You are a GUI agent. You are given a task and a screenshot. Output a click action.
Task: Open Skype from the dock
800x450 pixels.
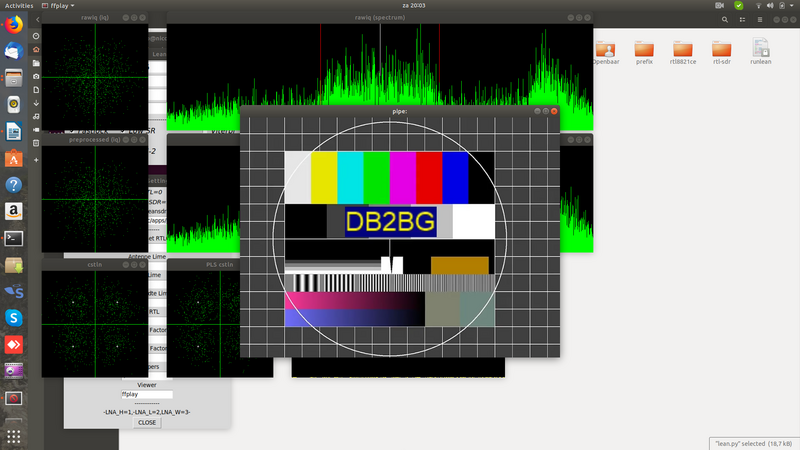(x=14, y=318)
